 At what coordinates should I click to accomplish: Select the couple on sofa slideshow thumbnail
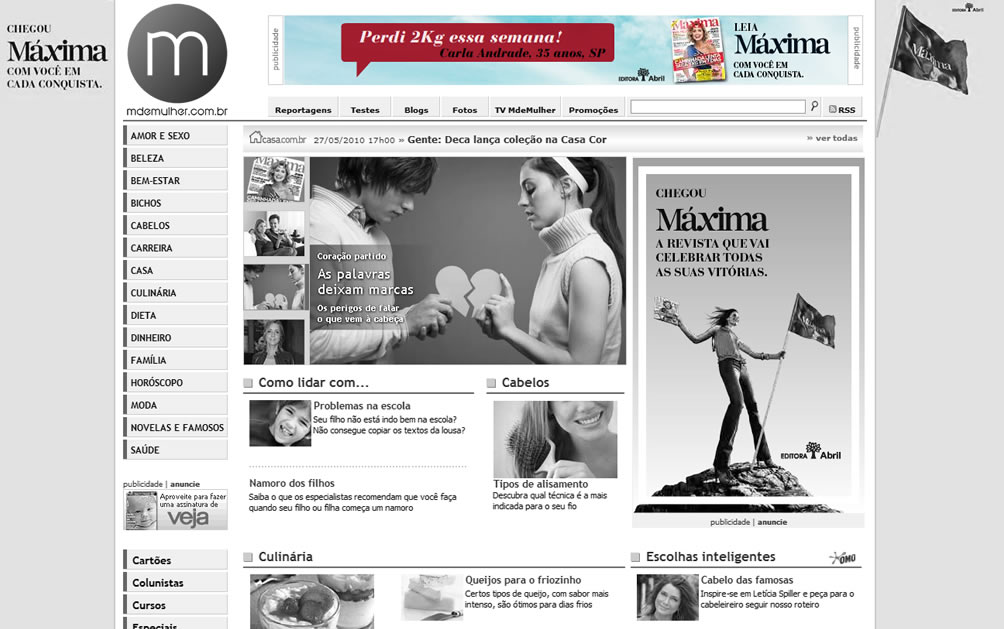pos(274,234)
